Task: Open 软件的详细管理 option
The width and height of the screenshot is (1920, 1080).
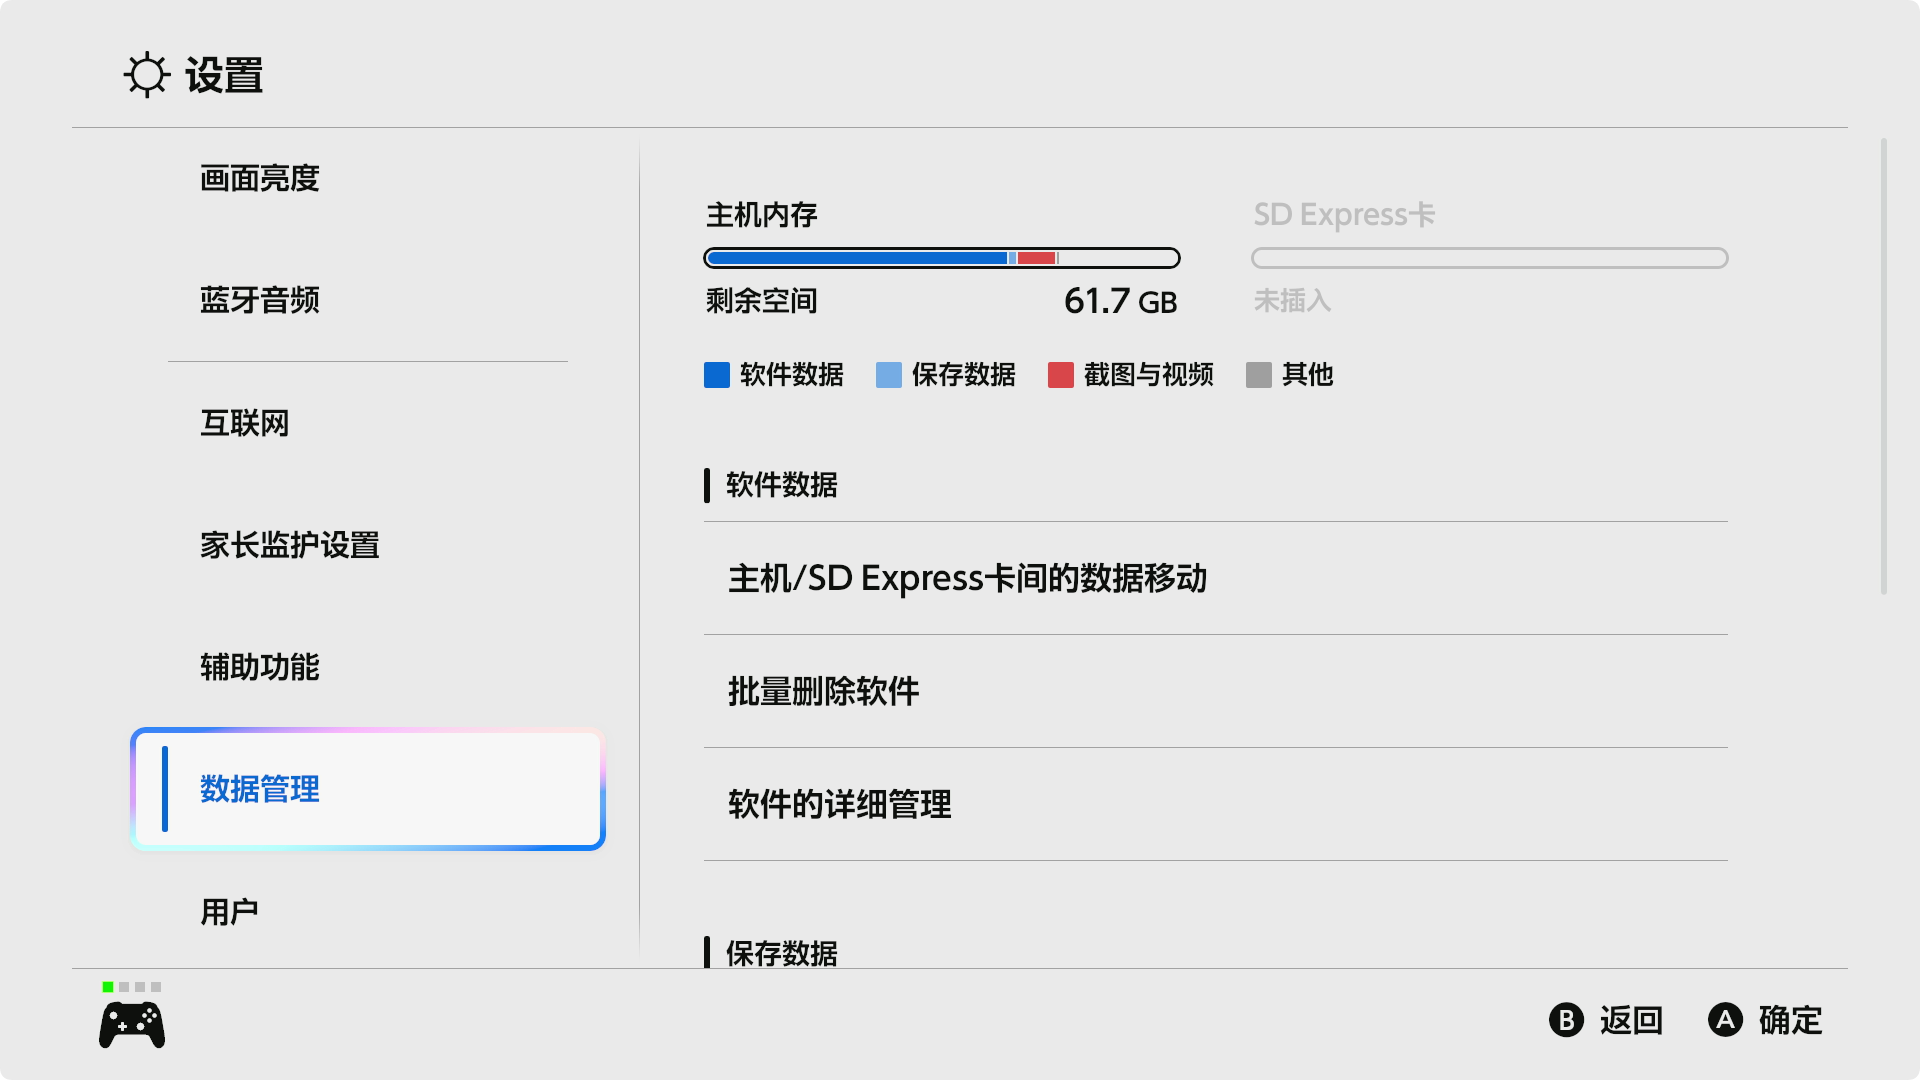Action: (1216, 804)
